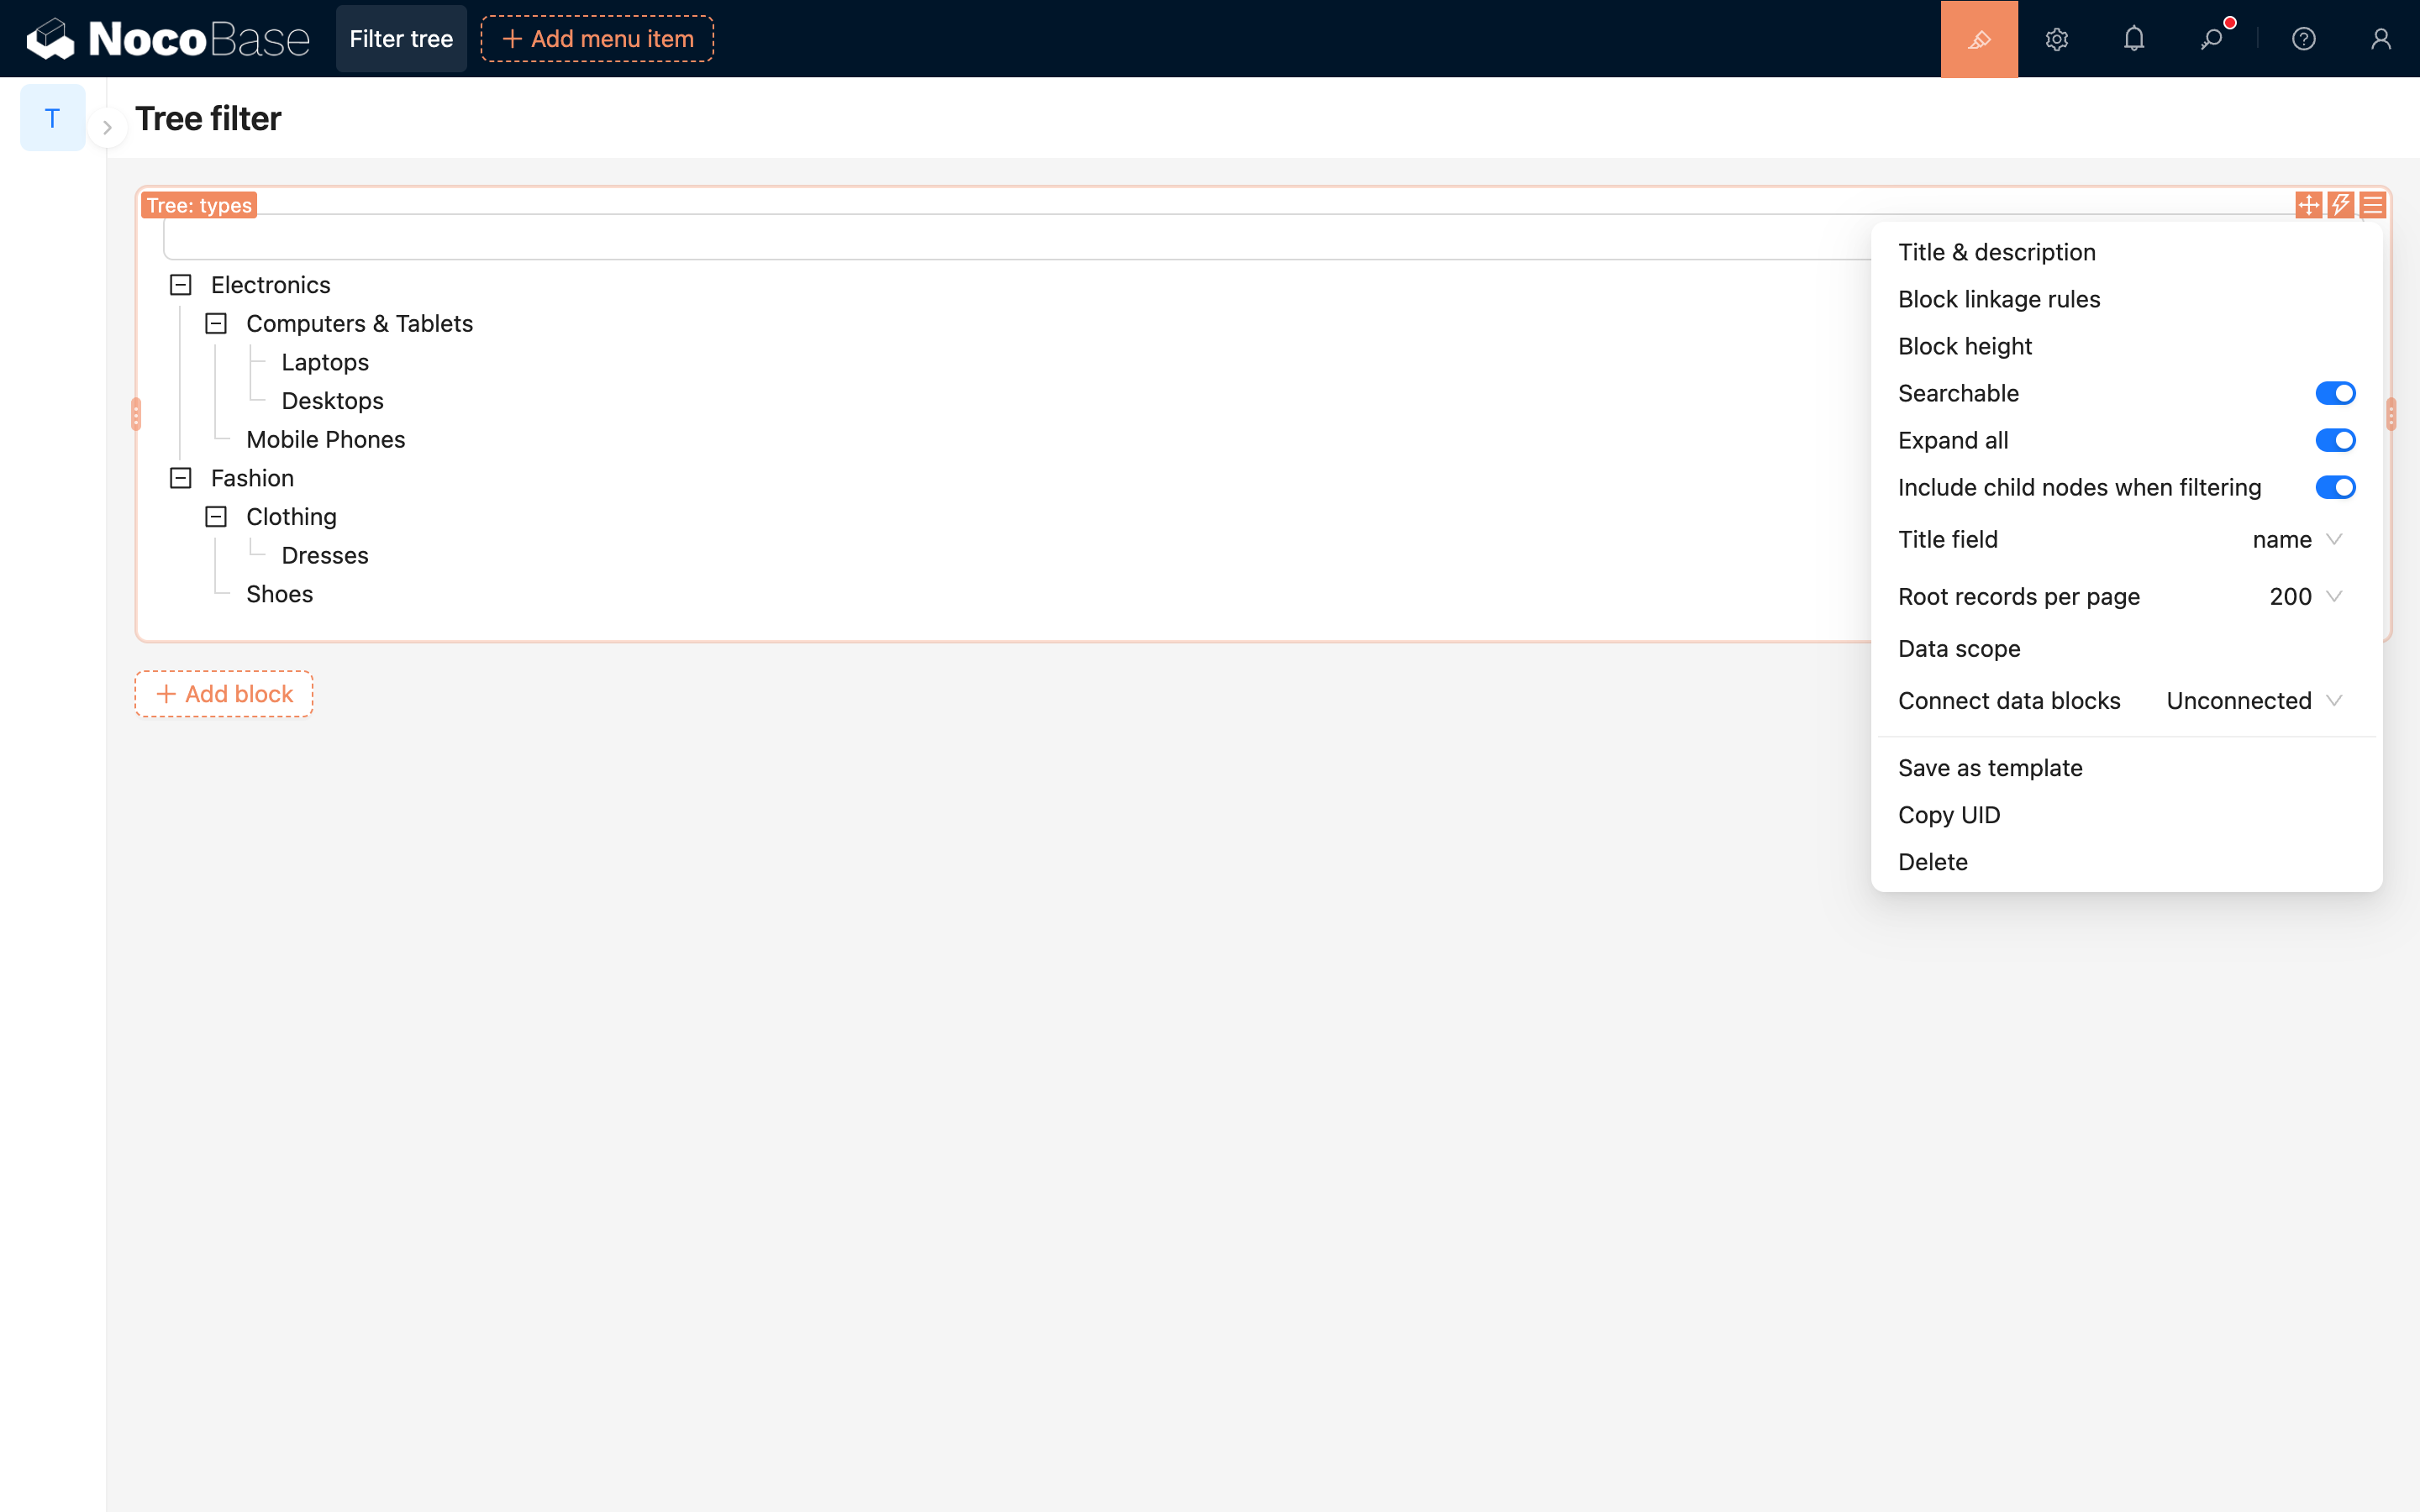2420x1512 pixels.
Task: Click the block drag-move cross icon
Action: pyautogui.click(x=2308, y=205)
